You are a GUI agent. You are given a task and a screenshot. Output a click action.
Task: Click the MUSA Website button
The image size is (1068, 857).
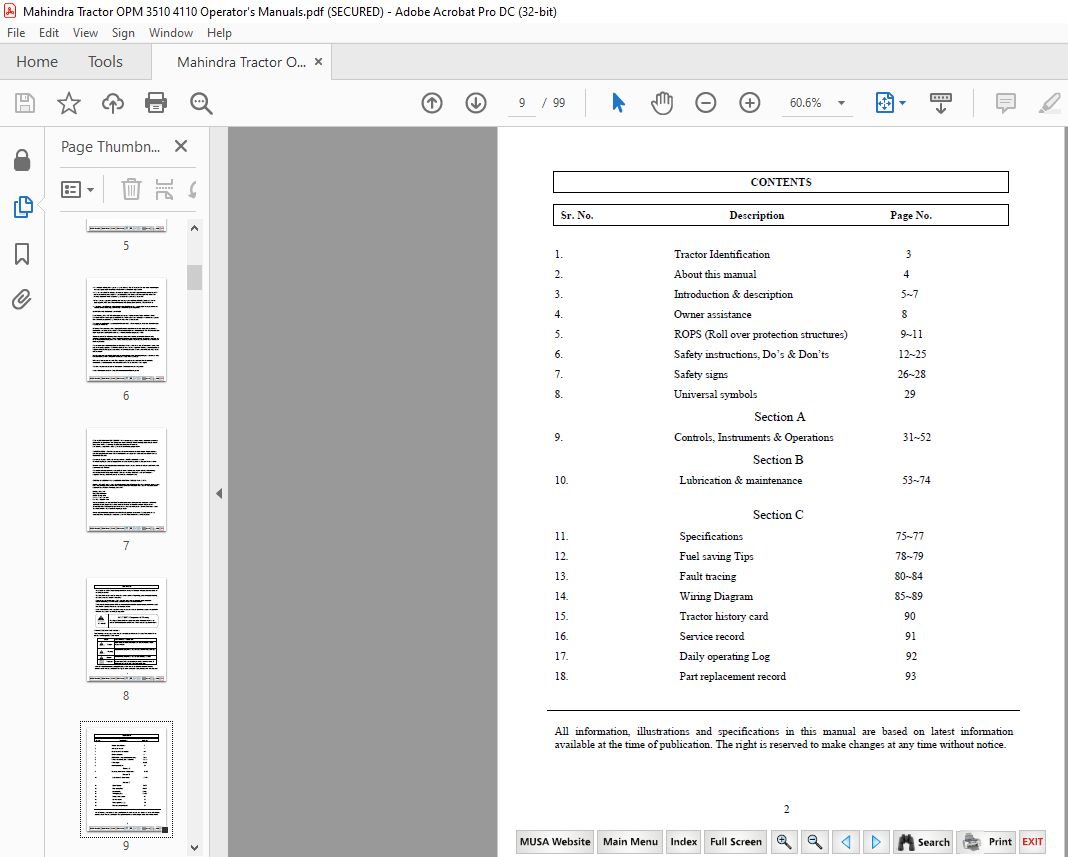tap(554, 841)
